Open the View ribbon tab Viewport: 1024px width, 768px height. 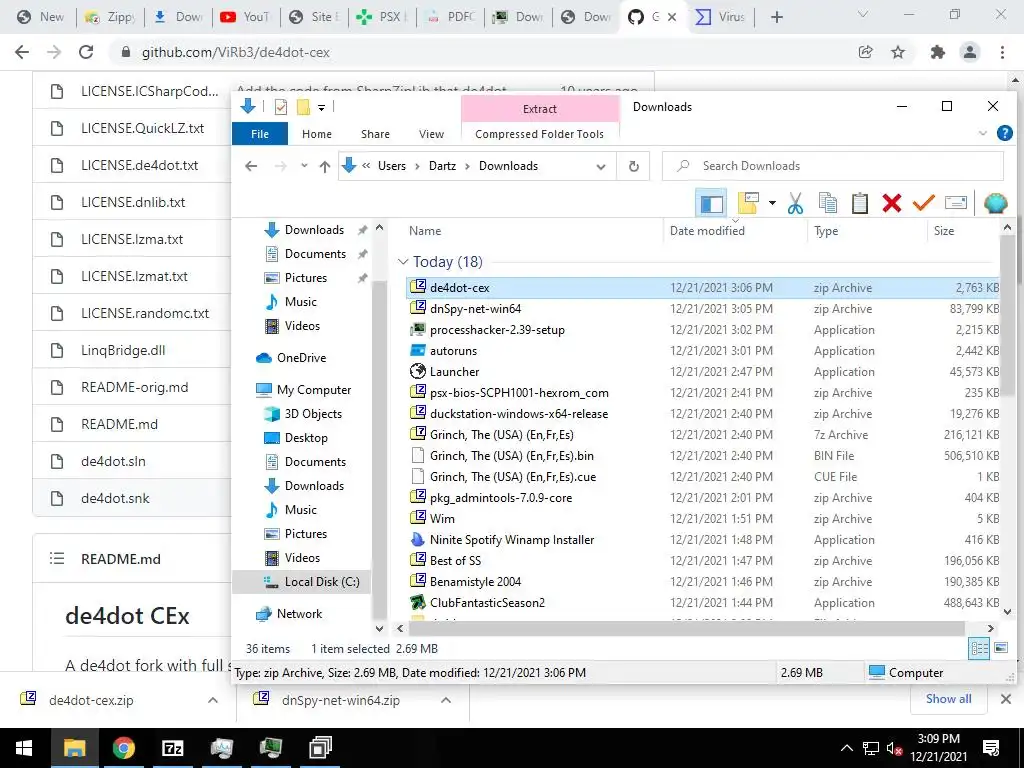(x=432, y=134)
